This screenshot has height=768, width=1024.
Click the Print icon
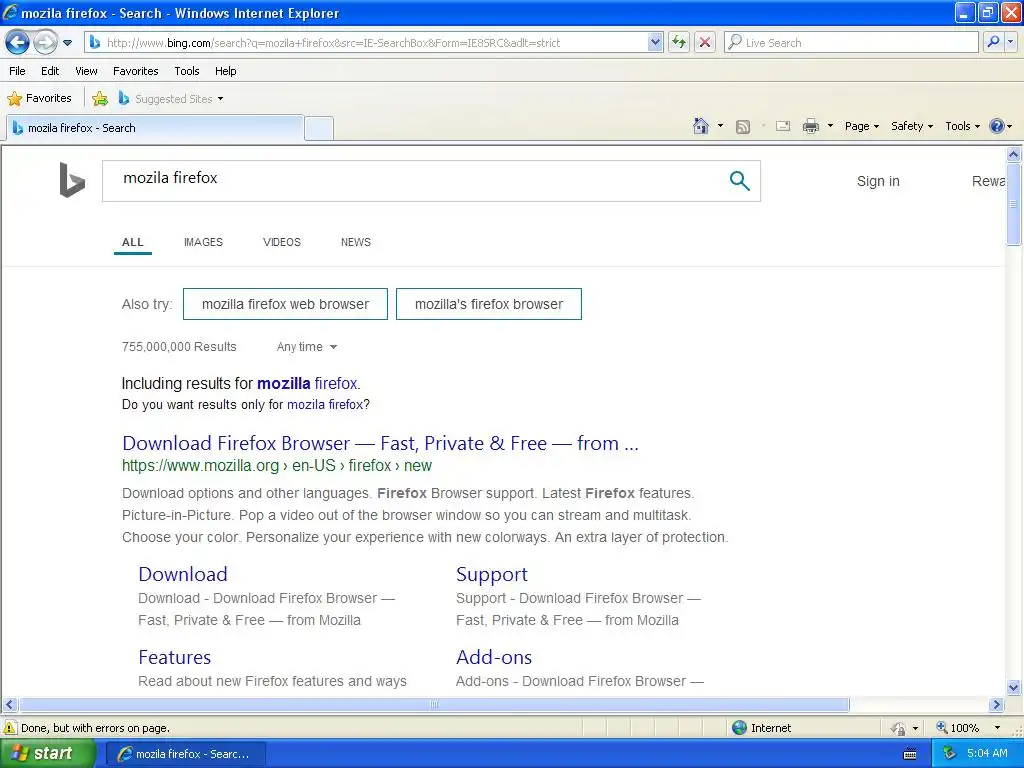tap(810, 126)
